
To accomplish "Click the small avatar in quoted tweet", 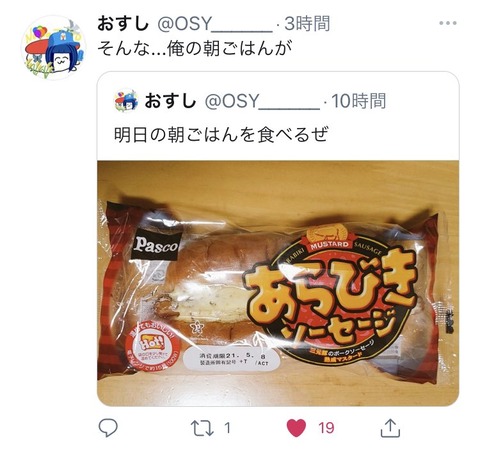I will click(x=126, y=100).
